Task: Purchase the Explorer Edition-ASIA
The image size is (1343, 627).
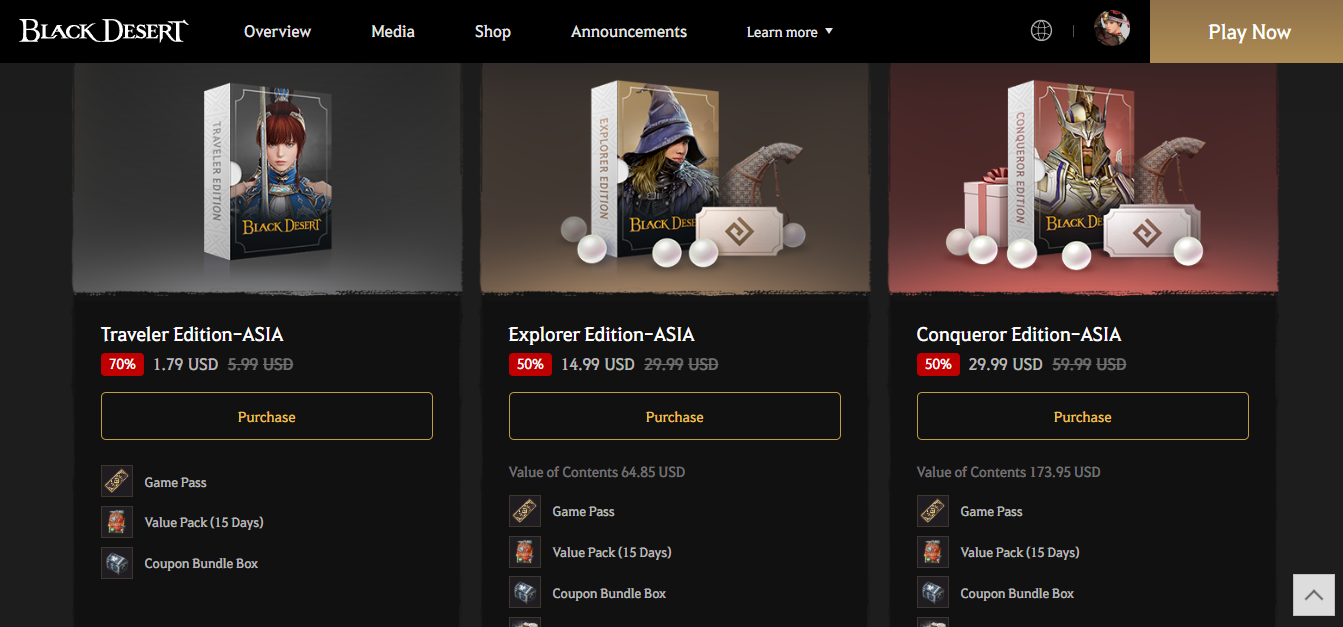Action: click(675, 416)
